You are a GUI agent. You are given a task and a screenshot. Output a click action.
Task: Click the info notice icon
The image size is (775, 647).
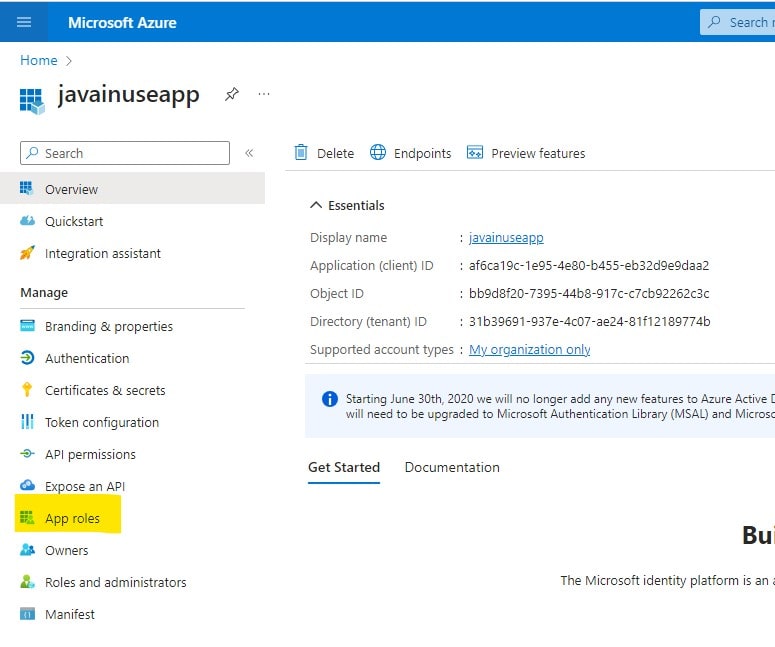click(330, 398)
